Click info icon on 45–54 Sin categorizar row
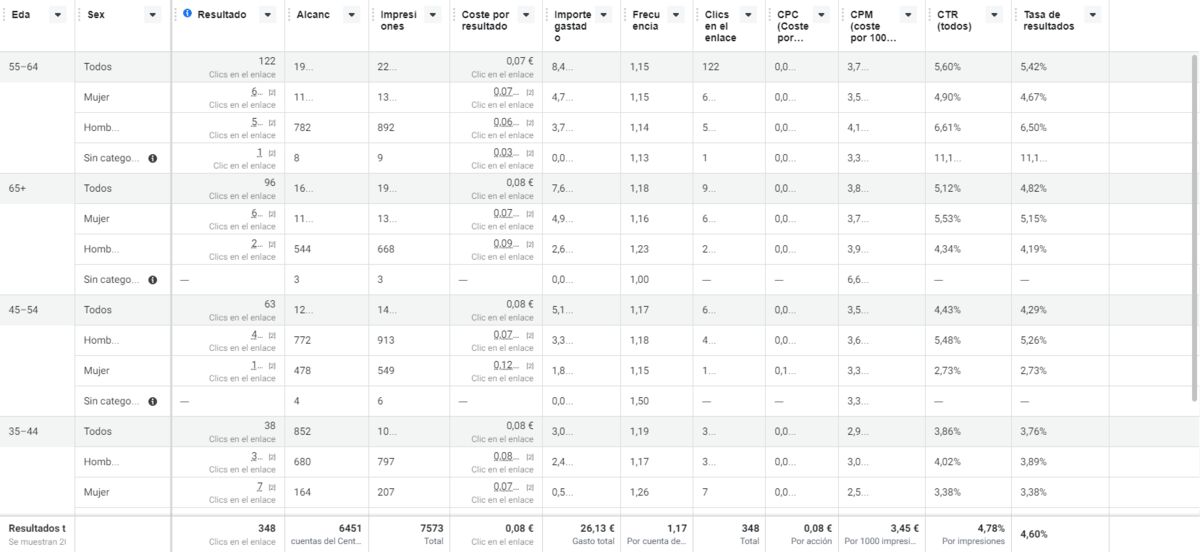 tap(152, 401)
